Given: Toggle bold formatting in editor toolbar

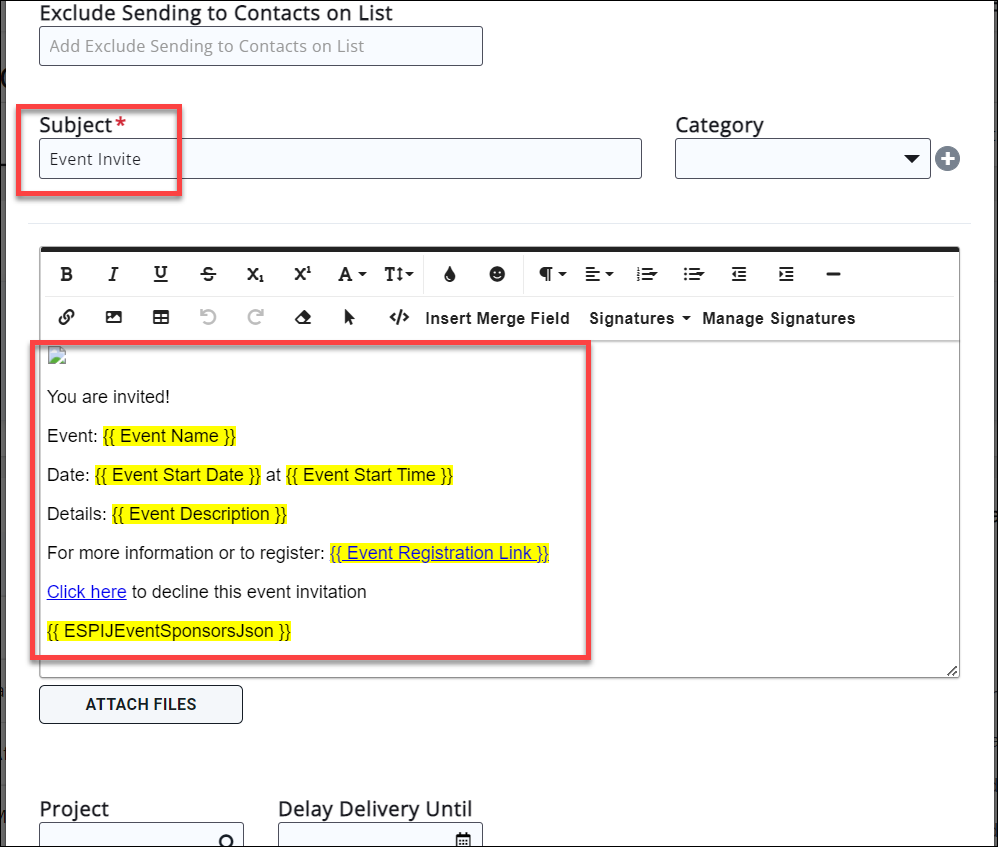Looking at the screenshot, I should click(x=67, y=274).
